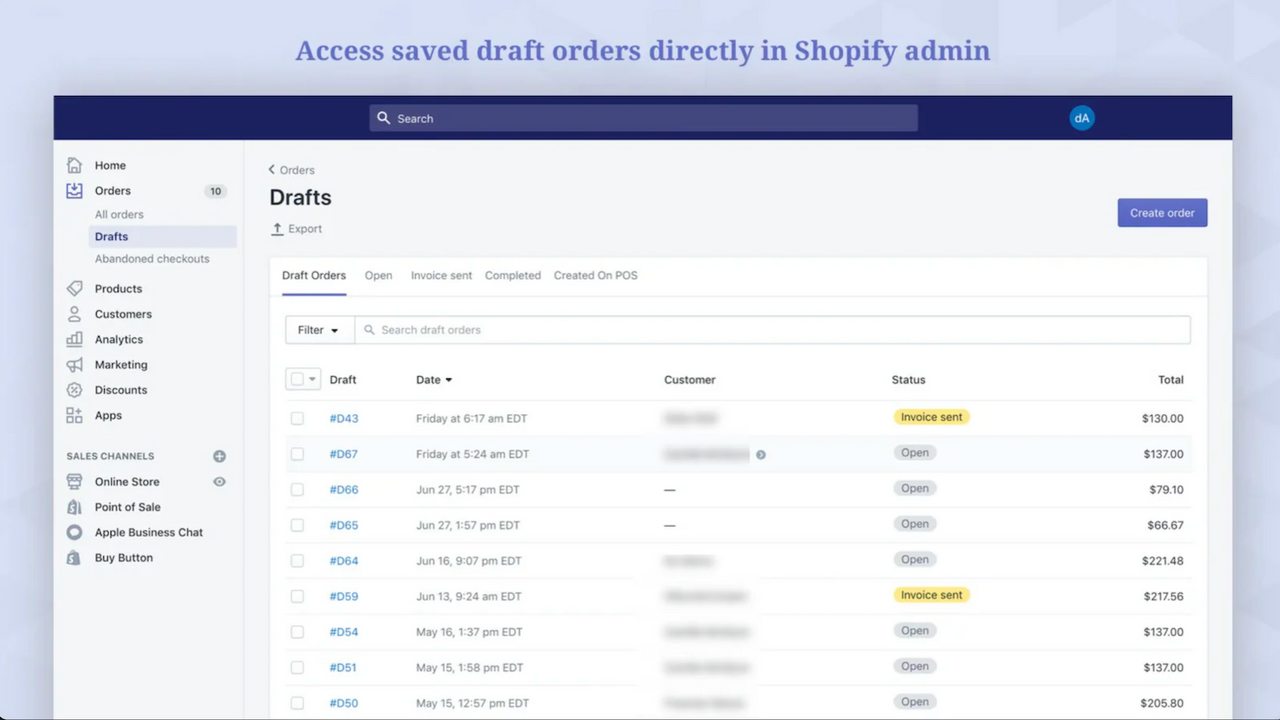Expand customer details on the #D67 row
The width and height of the screenshot is (1280, 720).
click(x=760, y=454)
